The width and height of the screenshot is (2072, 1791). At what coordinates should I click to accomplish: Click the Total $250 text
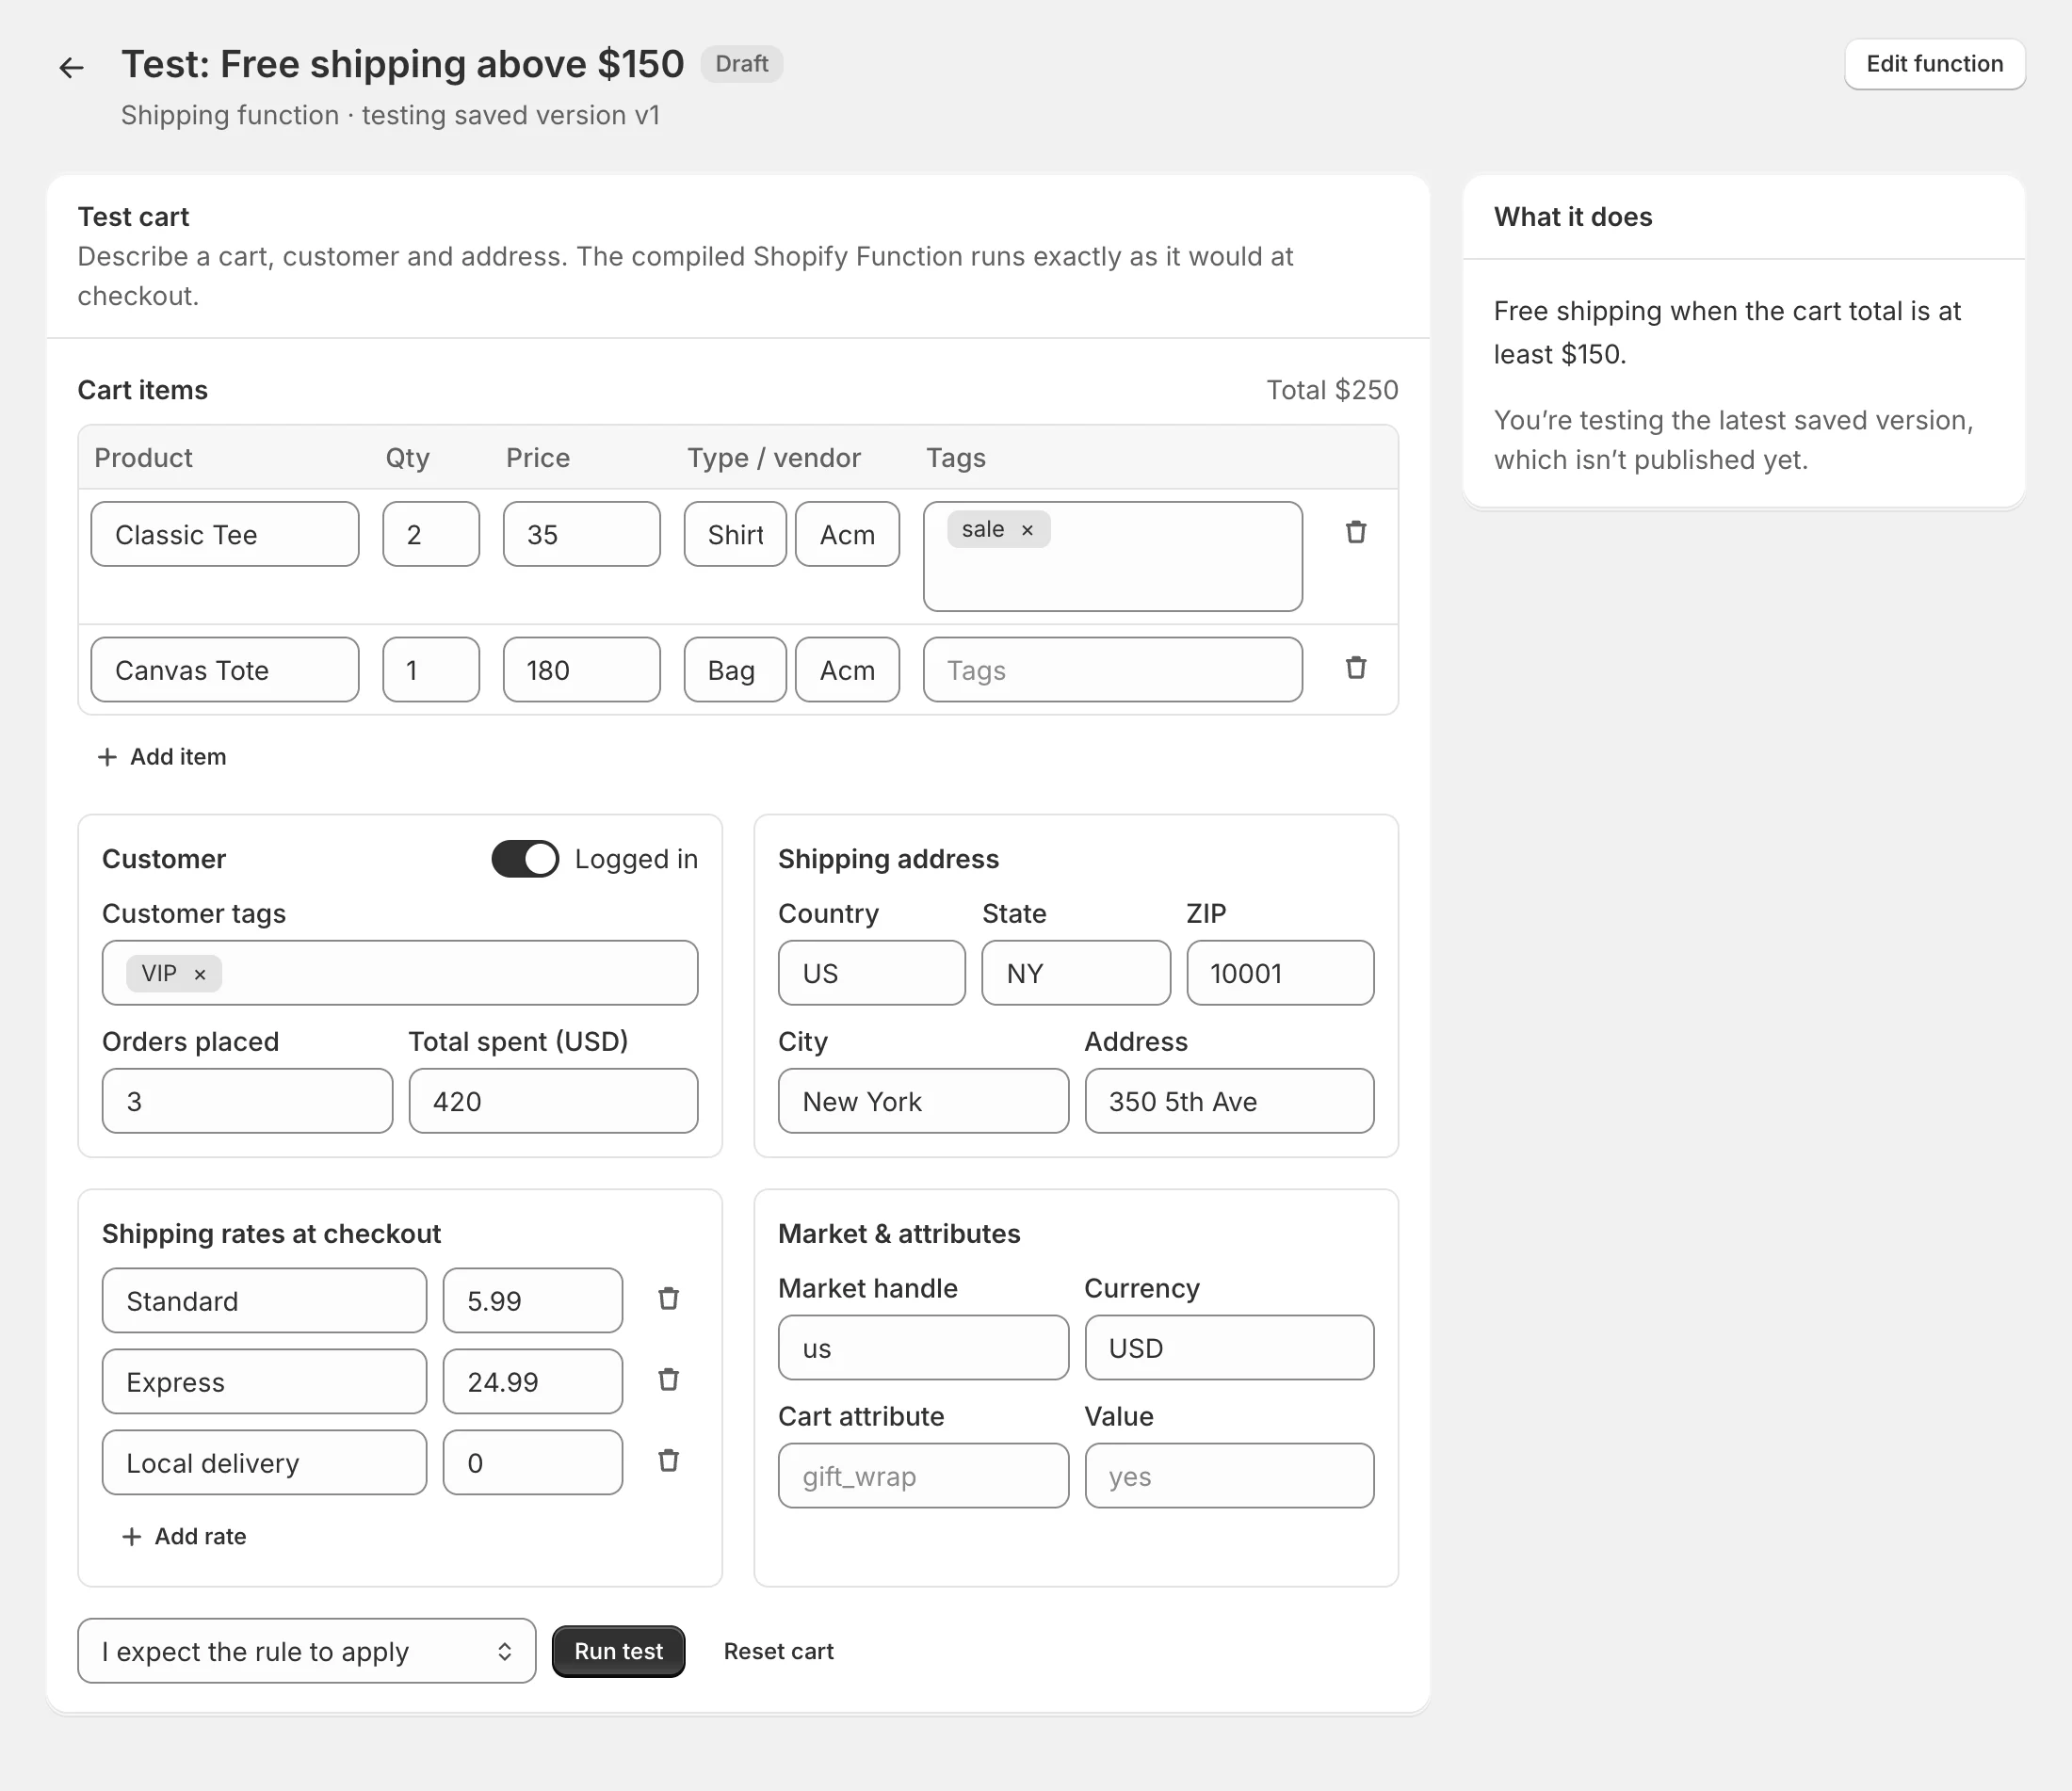point(1332,390)
